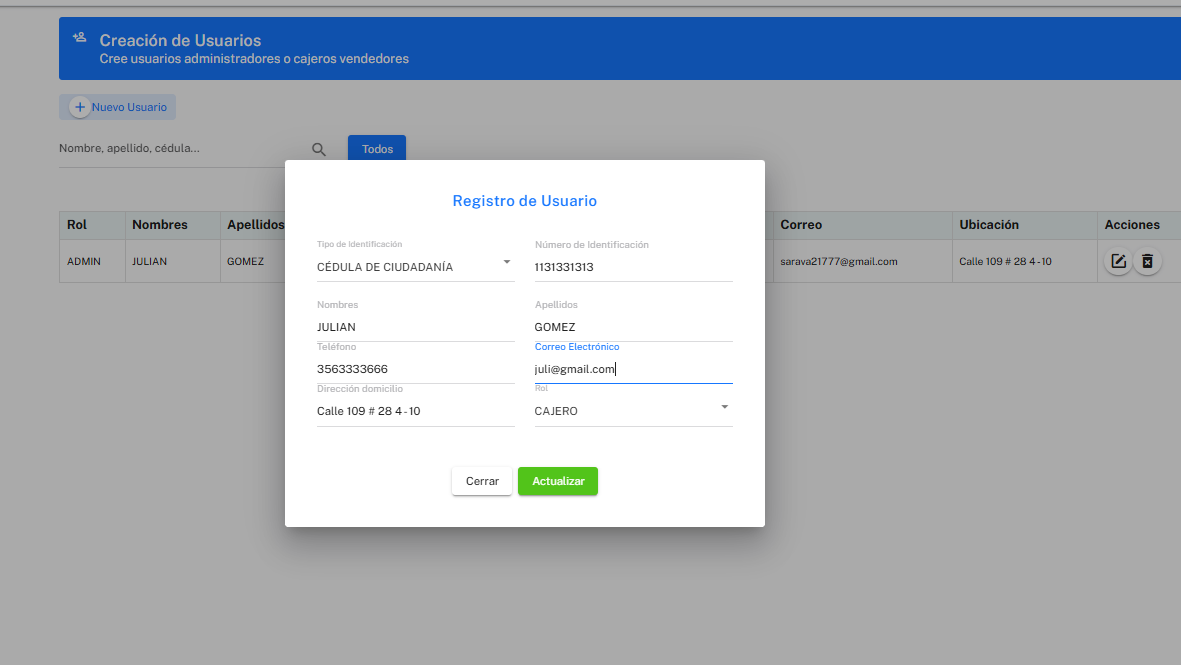
Task: Click the green Actualizar button
Action: [558, 481]
